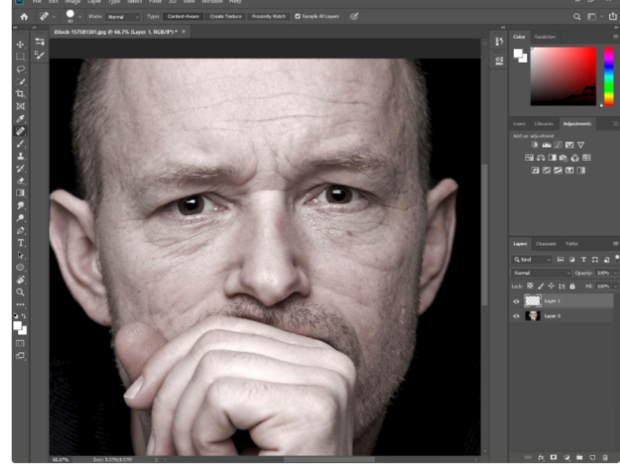Viewport: 620px width, 464px height.
Task: Toggle lock transparent pixels
Action: pos(530,286)
